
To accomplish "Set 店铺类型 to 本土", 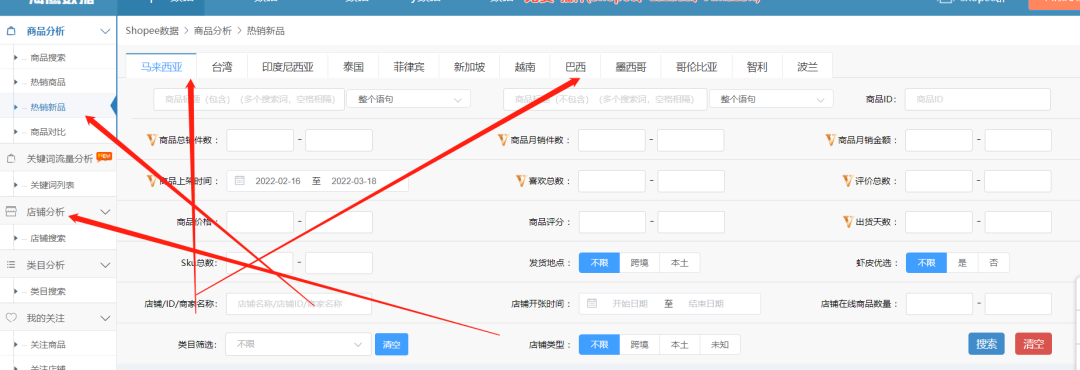I will pyautogui.click(x=680, y=345).
